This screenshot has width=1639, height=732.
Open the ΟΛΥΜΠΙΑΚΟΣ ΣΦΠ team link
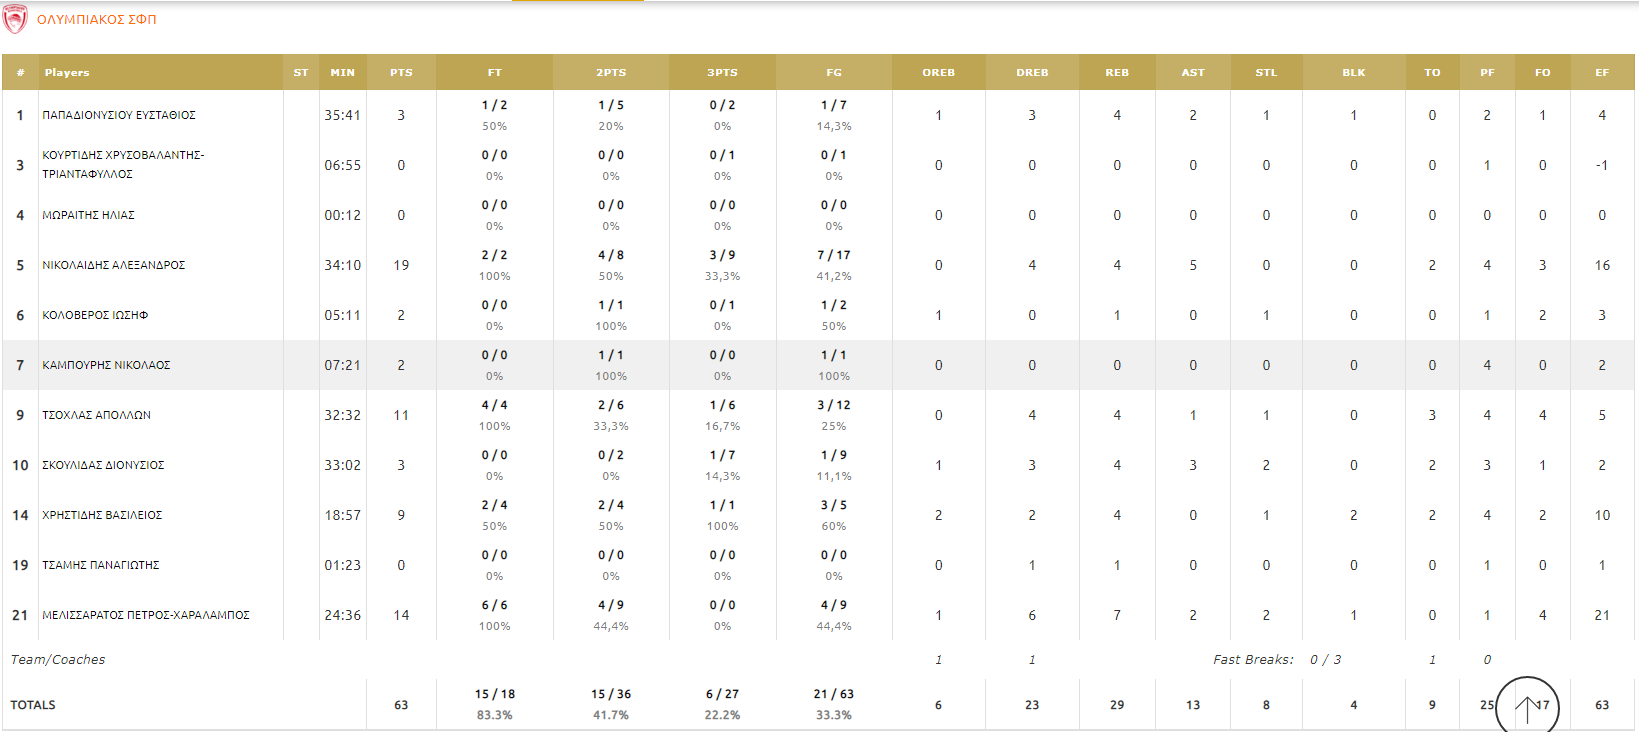click(96, 19)
